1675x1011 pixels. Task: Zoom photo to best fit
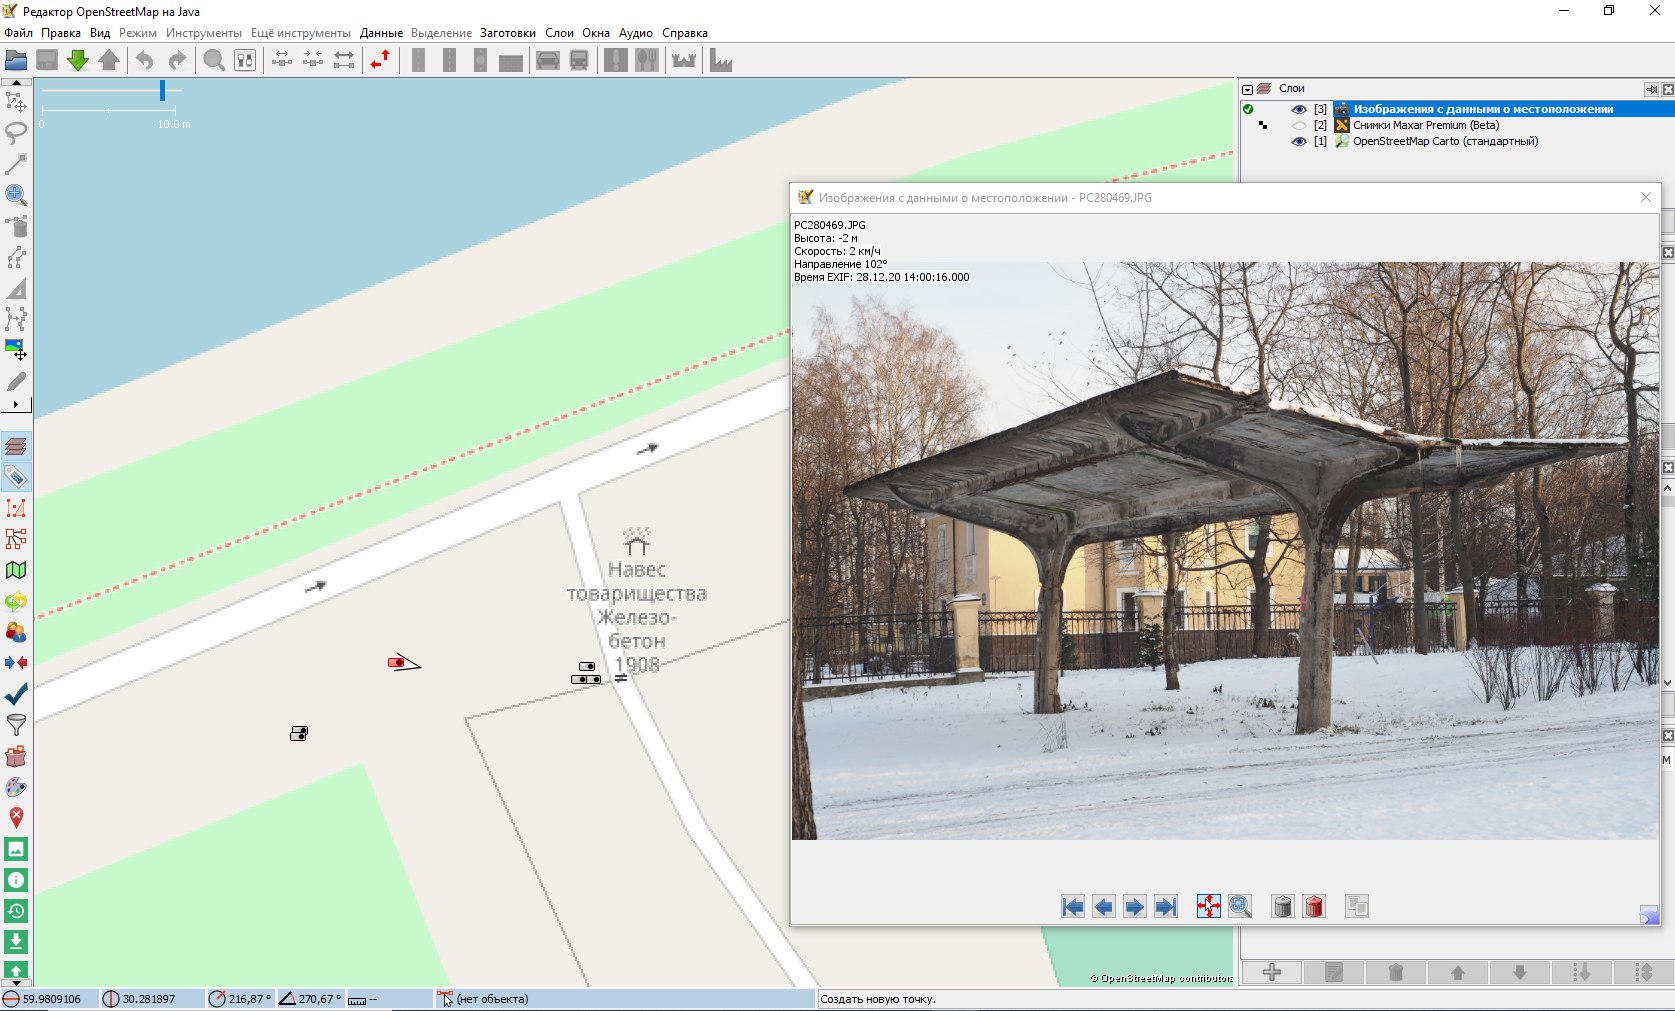tap(1240, 907)
